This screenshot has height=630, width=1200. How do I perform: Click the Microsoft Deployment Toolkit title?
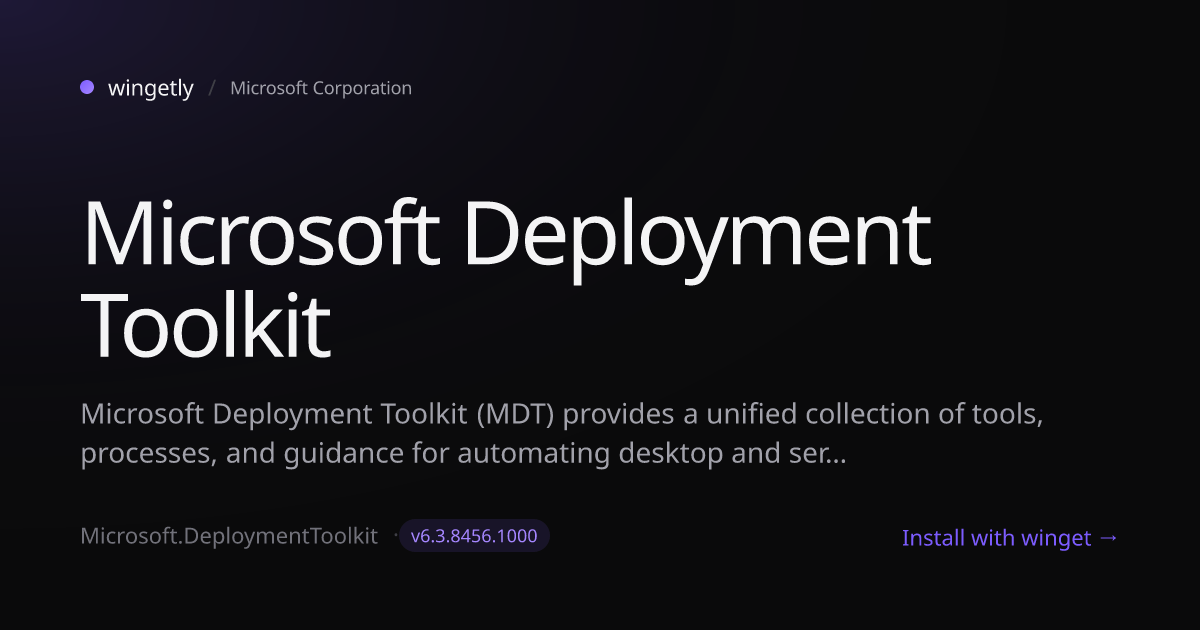pos(506,280)
